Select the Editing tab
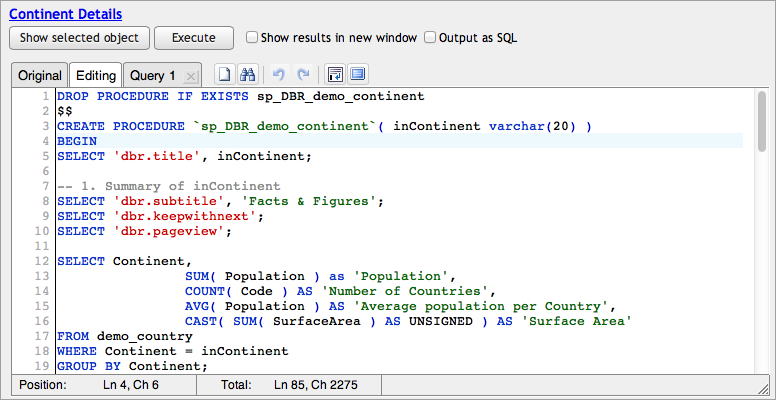The width and height of the screenshot is (776, 400). (95, 76)
